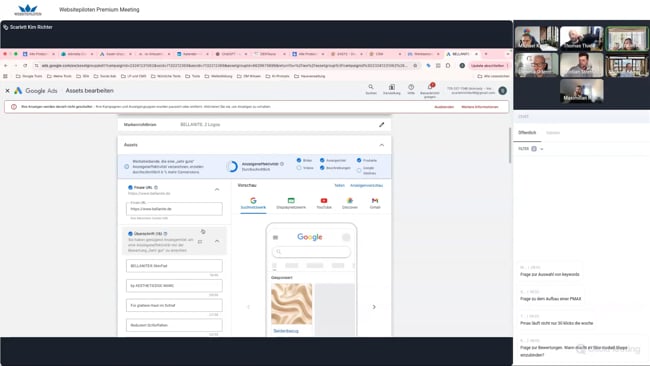Open a new browser tab with plus
The height and width of the screenshot is (366, 650).
point(486,54)
